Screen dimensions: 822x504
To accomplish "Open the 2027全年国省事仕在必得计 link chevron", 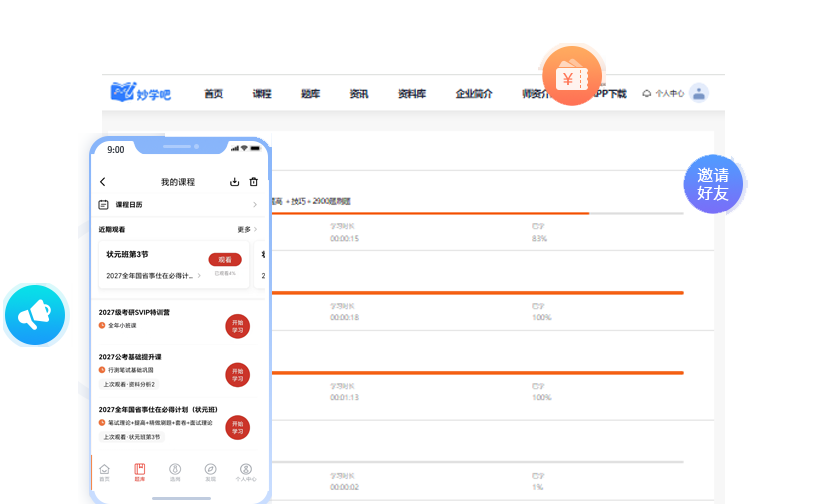I will (199, 275).
